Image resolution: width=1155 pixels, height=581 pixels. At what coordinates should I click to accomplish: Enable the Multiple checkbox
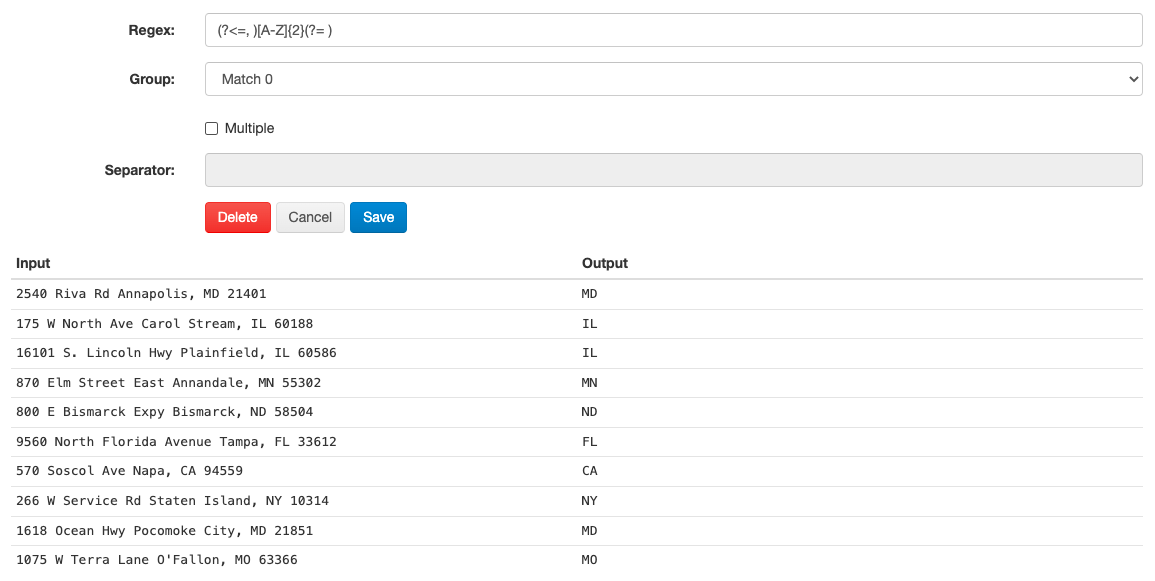click(211, 129)
